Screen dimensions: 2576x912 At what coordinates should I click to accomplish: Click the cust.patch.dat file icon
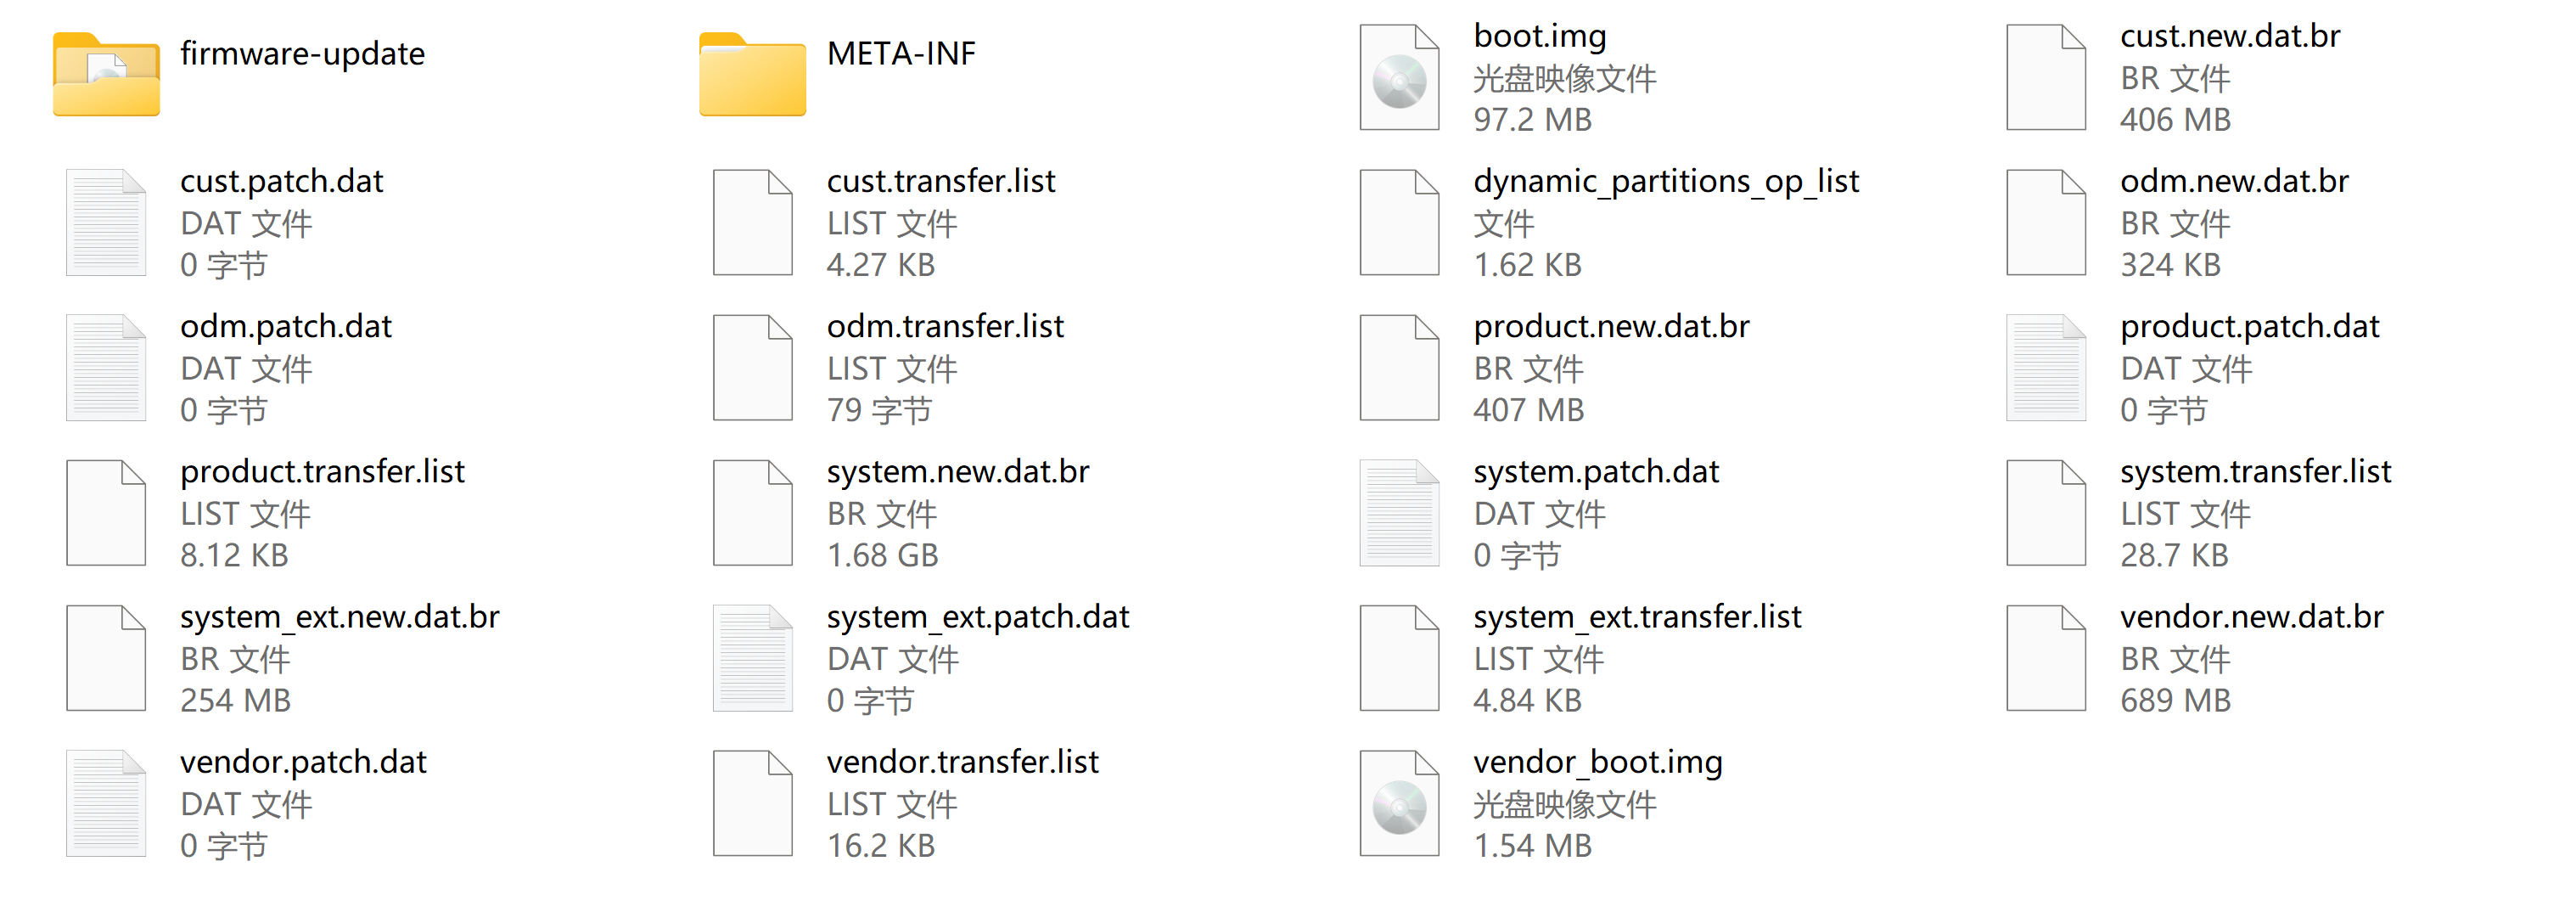106,223
